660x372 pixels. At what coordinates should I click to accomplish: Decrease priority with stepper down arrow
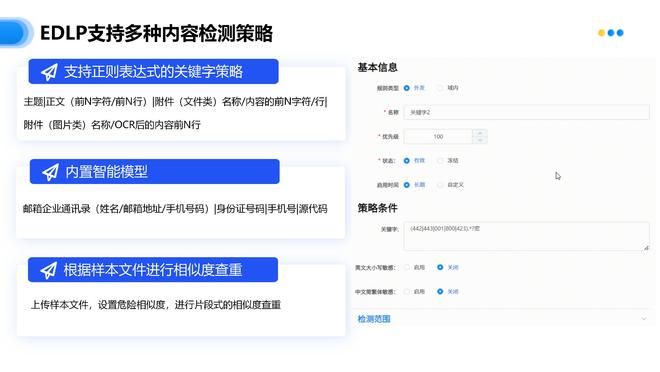point(479,140)
